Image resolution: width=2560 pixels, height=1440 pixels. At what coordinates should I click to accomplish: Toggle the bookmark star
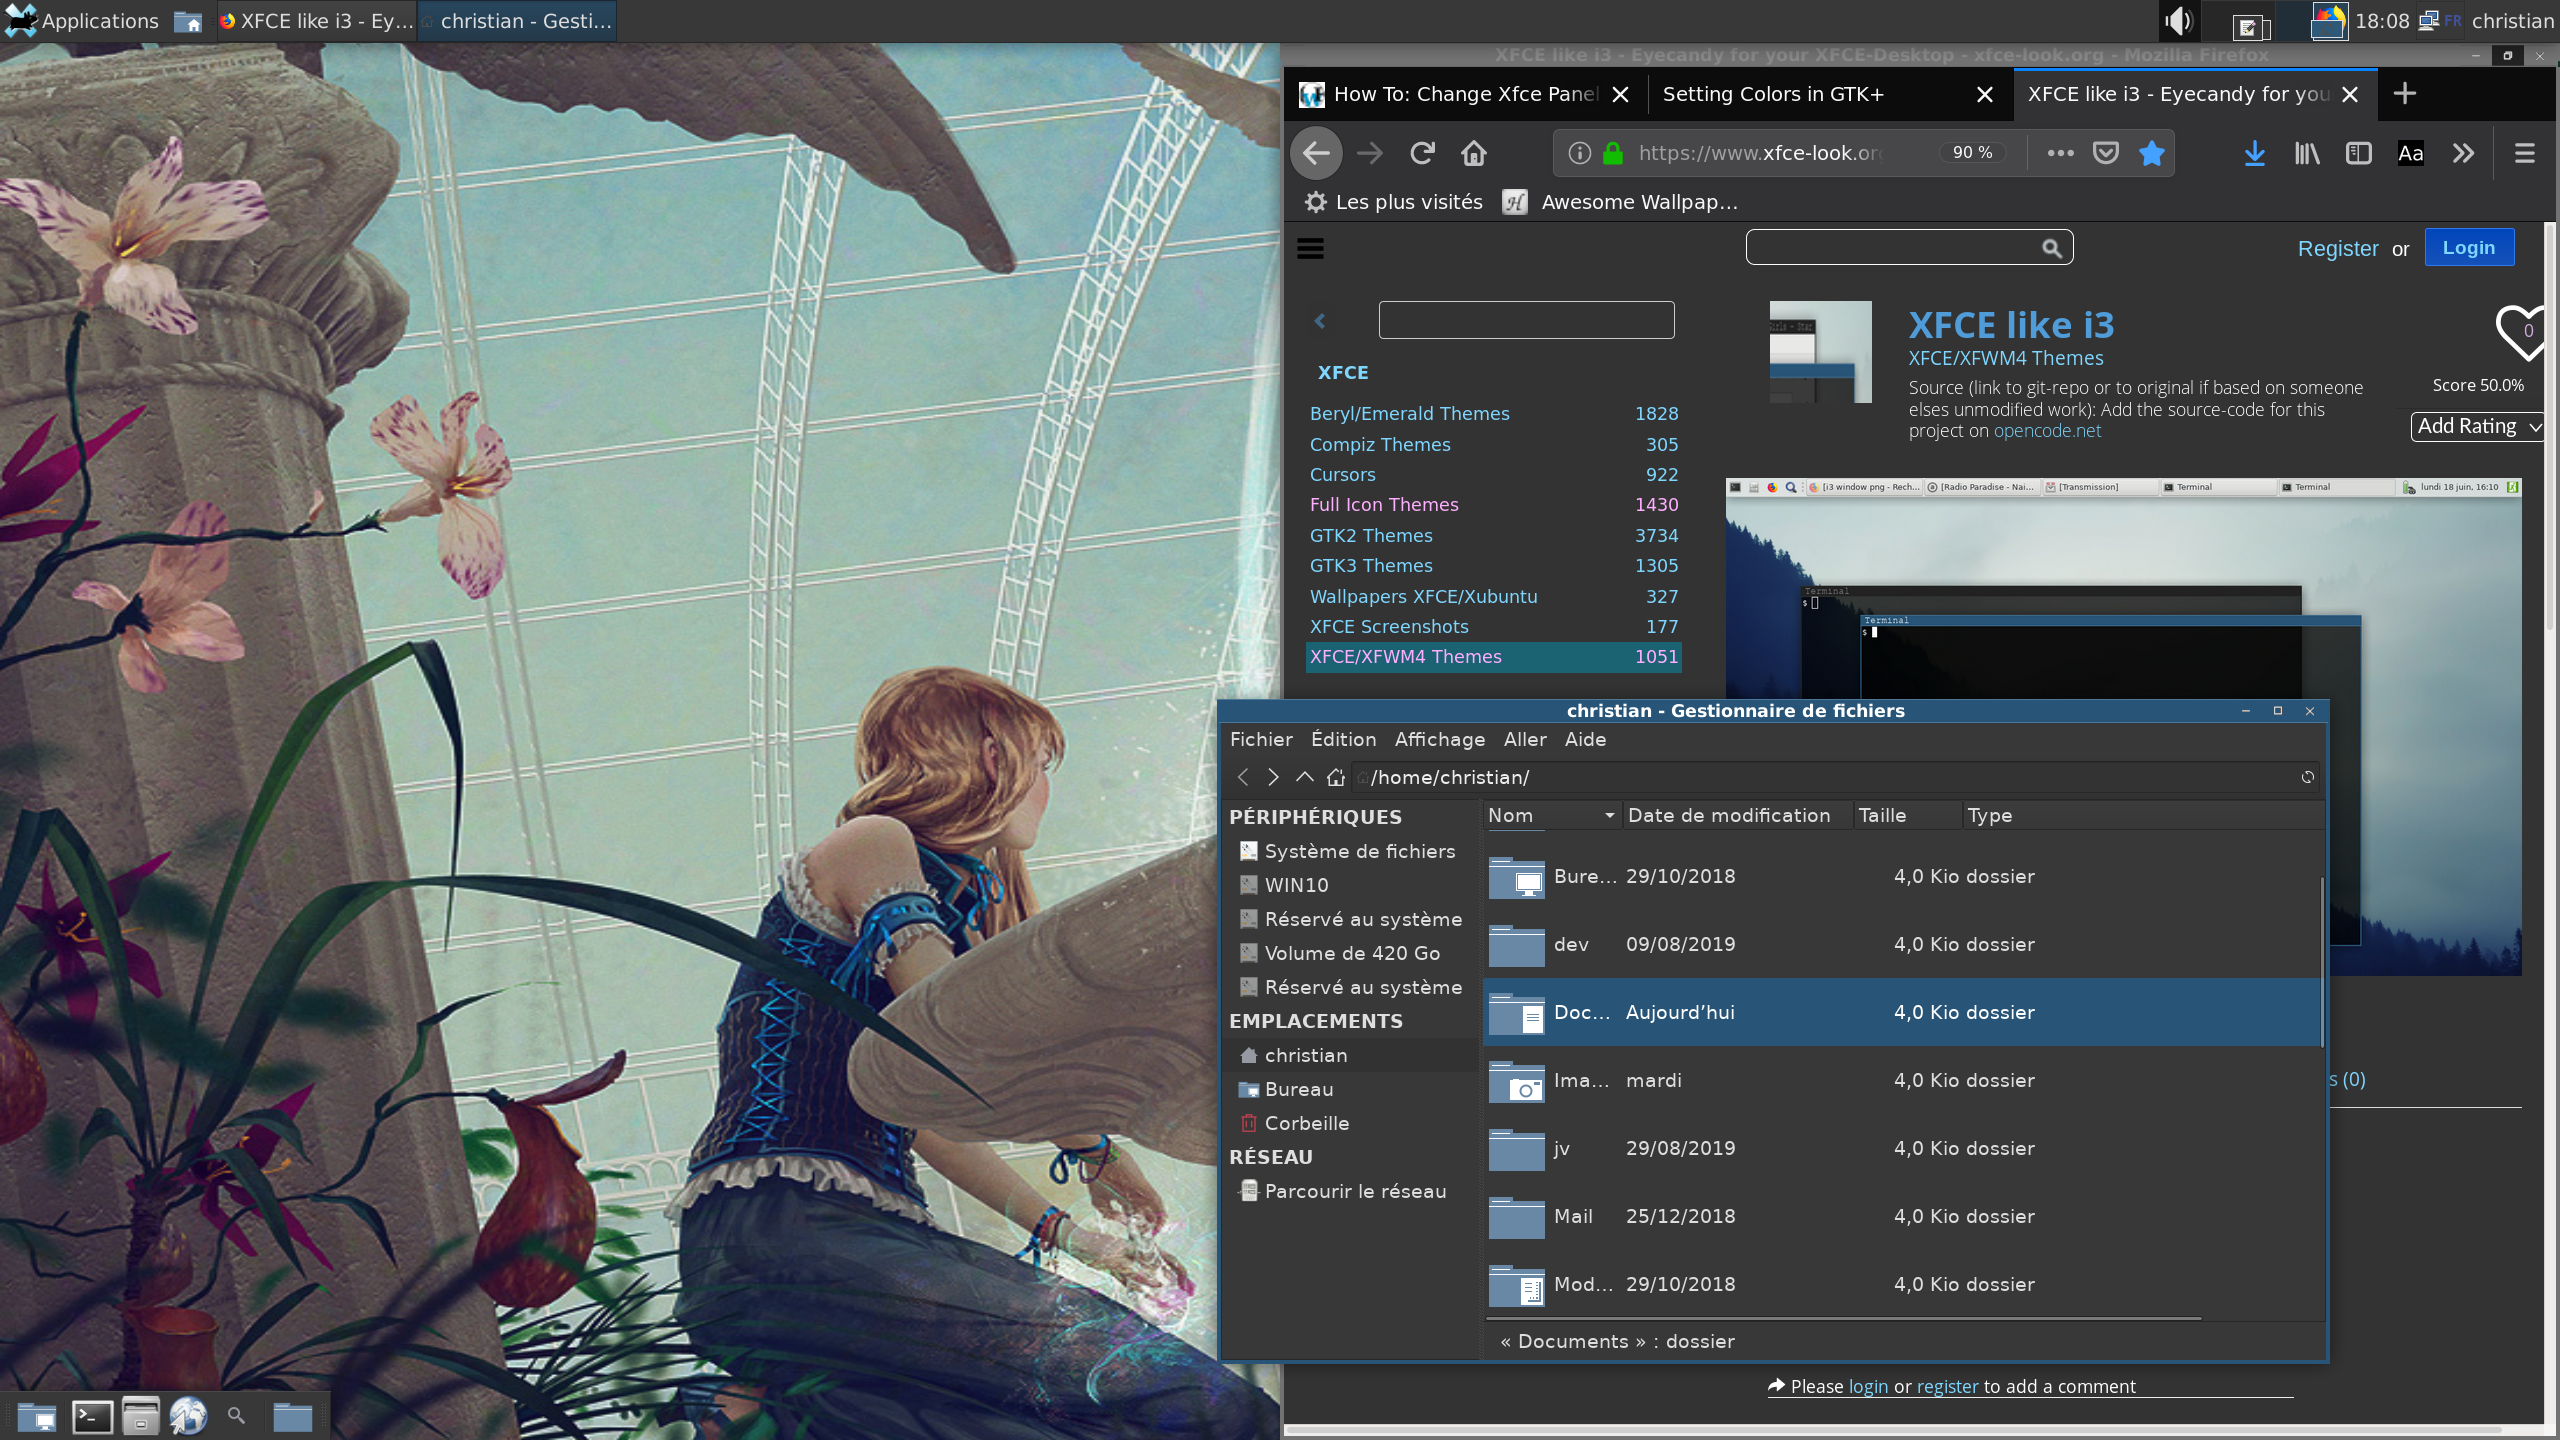tap(2152, 153)
